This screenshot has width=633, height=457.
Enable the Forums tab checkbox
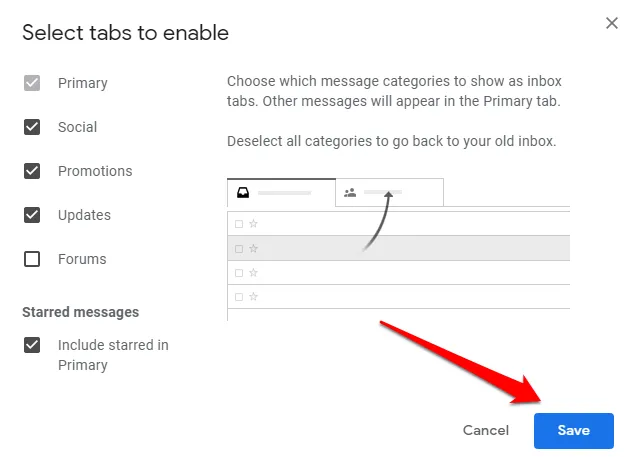coord(32,259)
